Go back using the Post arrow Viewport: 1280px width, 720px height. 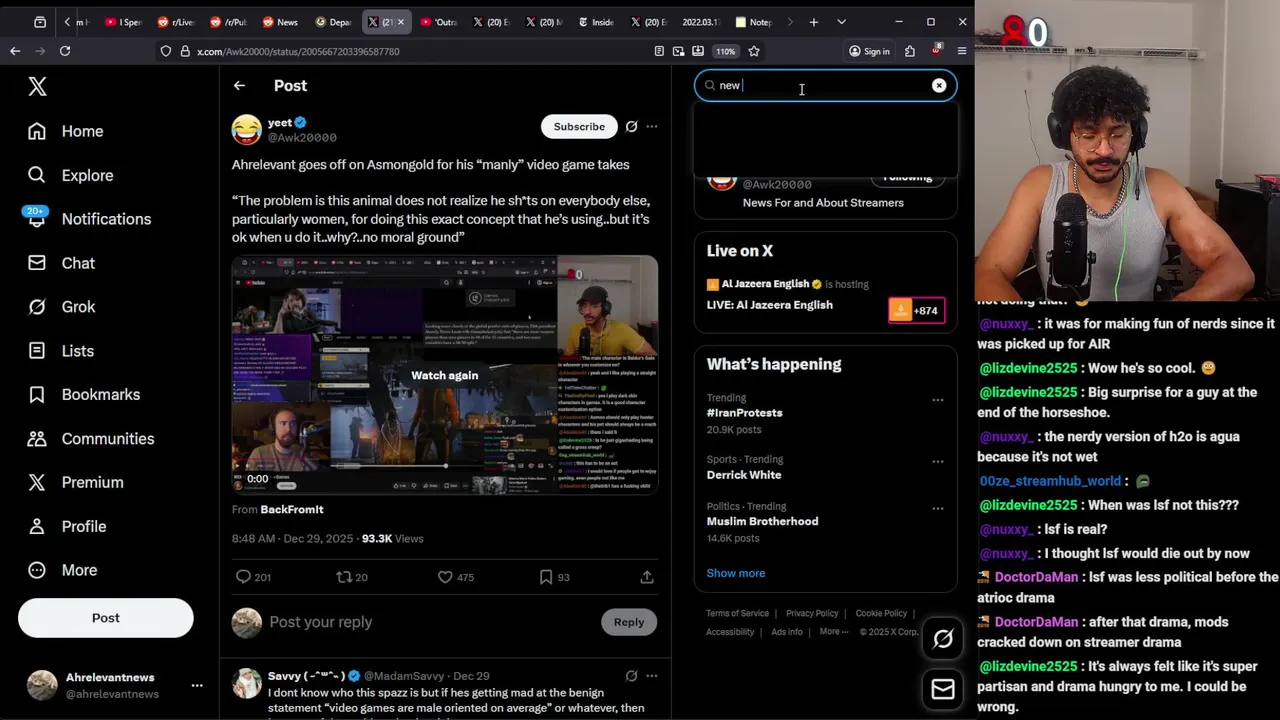tap(239, 86)
